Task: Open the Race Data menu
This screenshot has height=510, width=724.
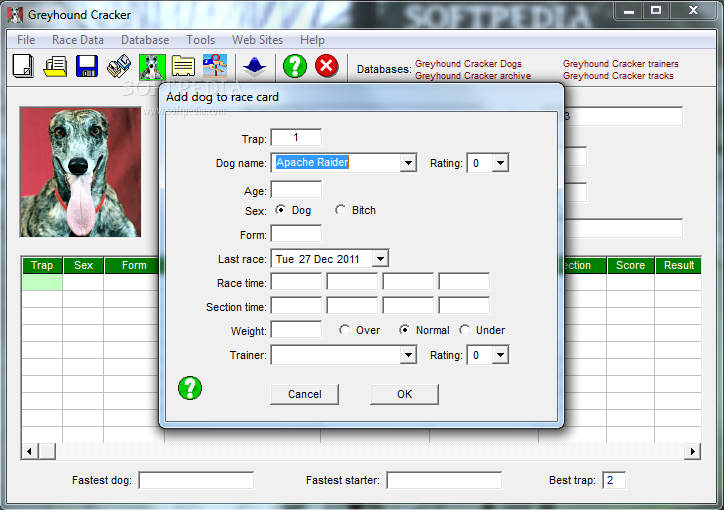Action: pos(78,40)
